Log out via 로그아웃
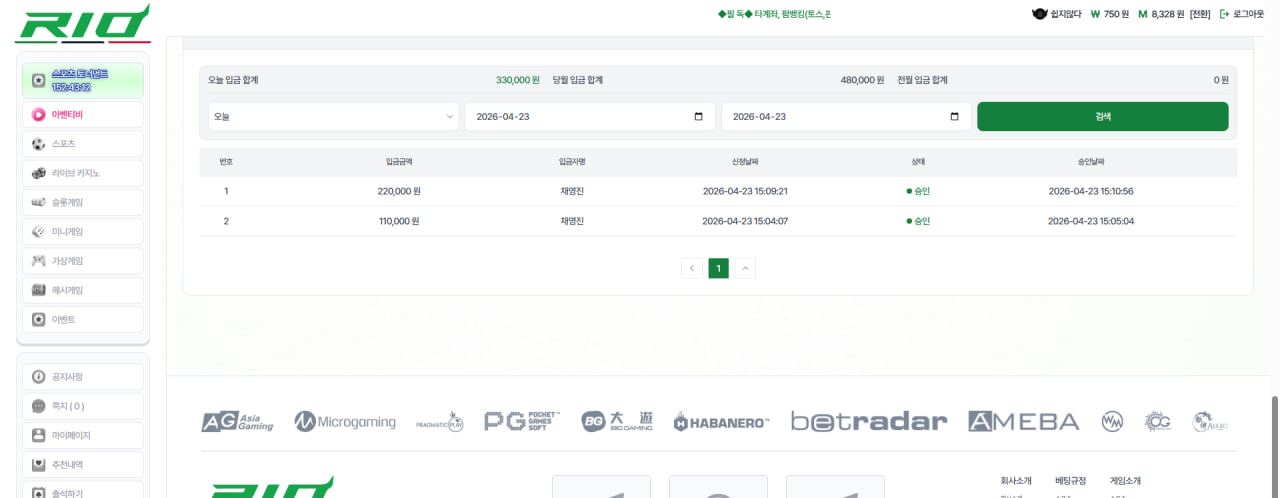 [x=1242, y=14]
